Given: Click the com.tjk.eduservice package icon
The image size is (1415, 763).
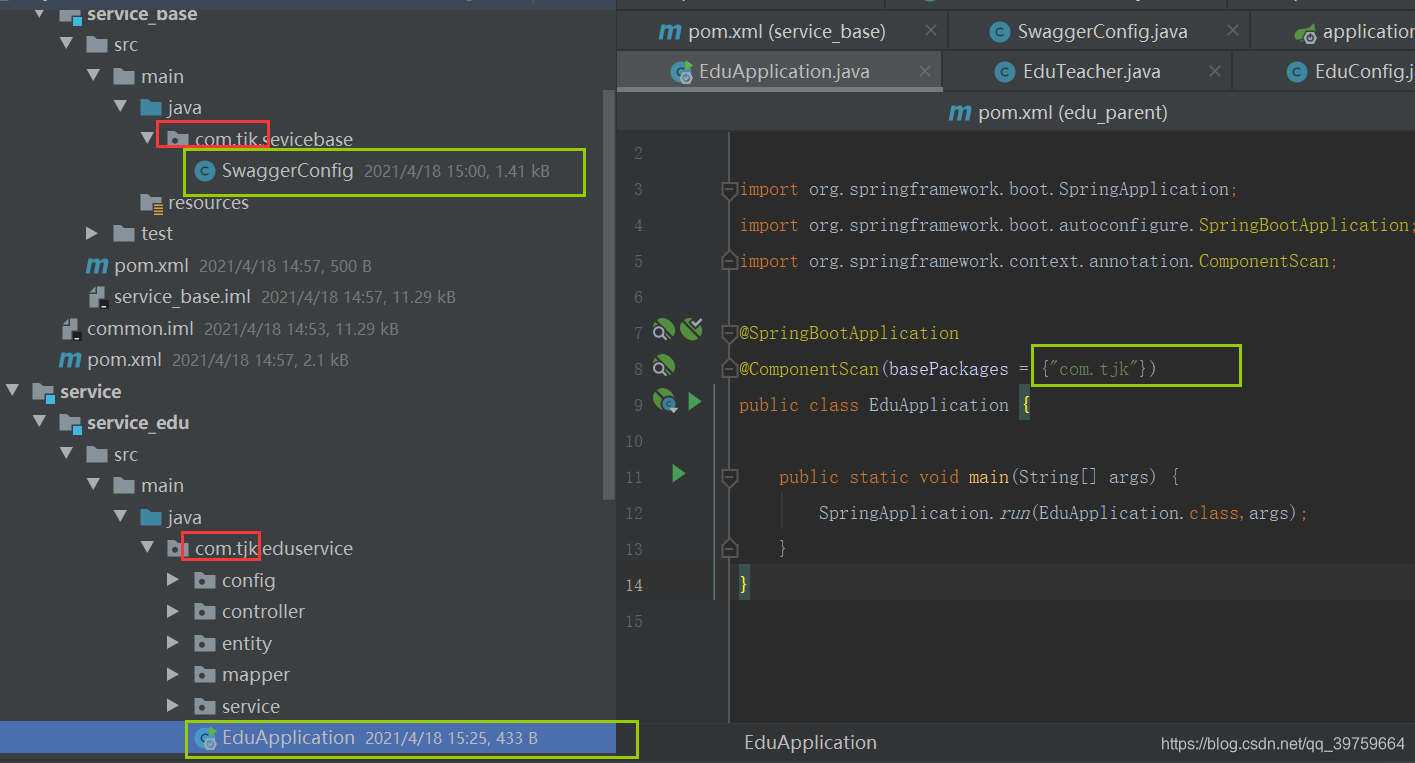Looking at the screenshot, I should click(178, 548).
